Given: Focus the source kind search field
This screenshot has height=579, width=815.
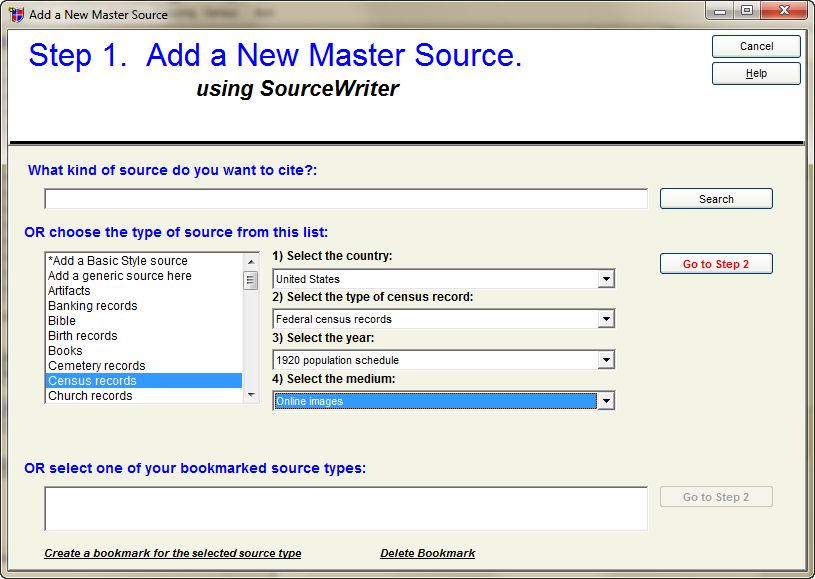Looking at the screenshot, I should (x=346, y=199).
